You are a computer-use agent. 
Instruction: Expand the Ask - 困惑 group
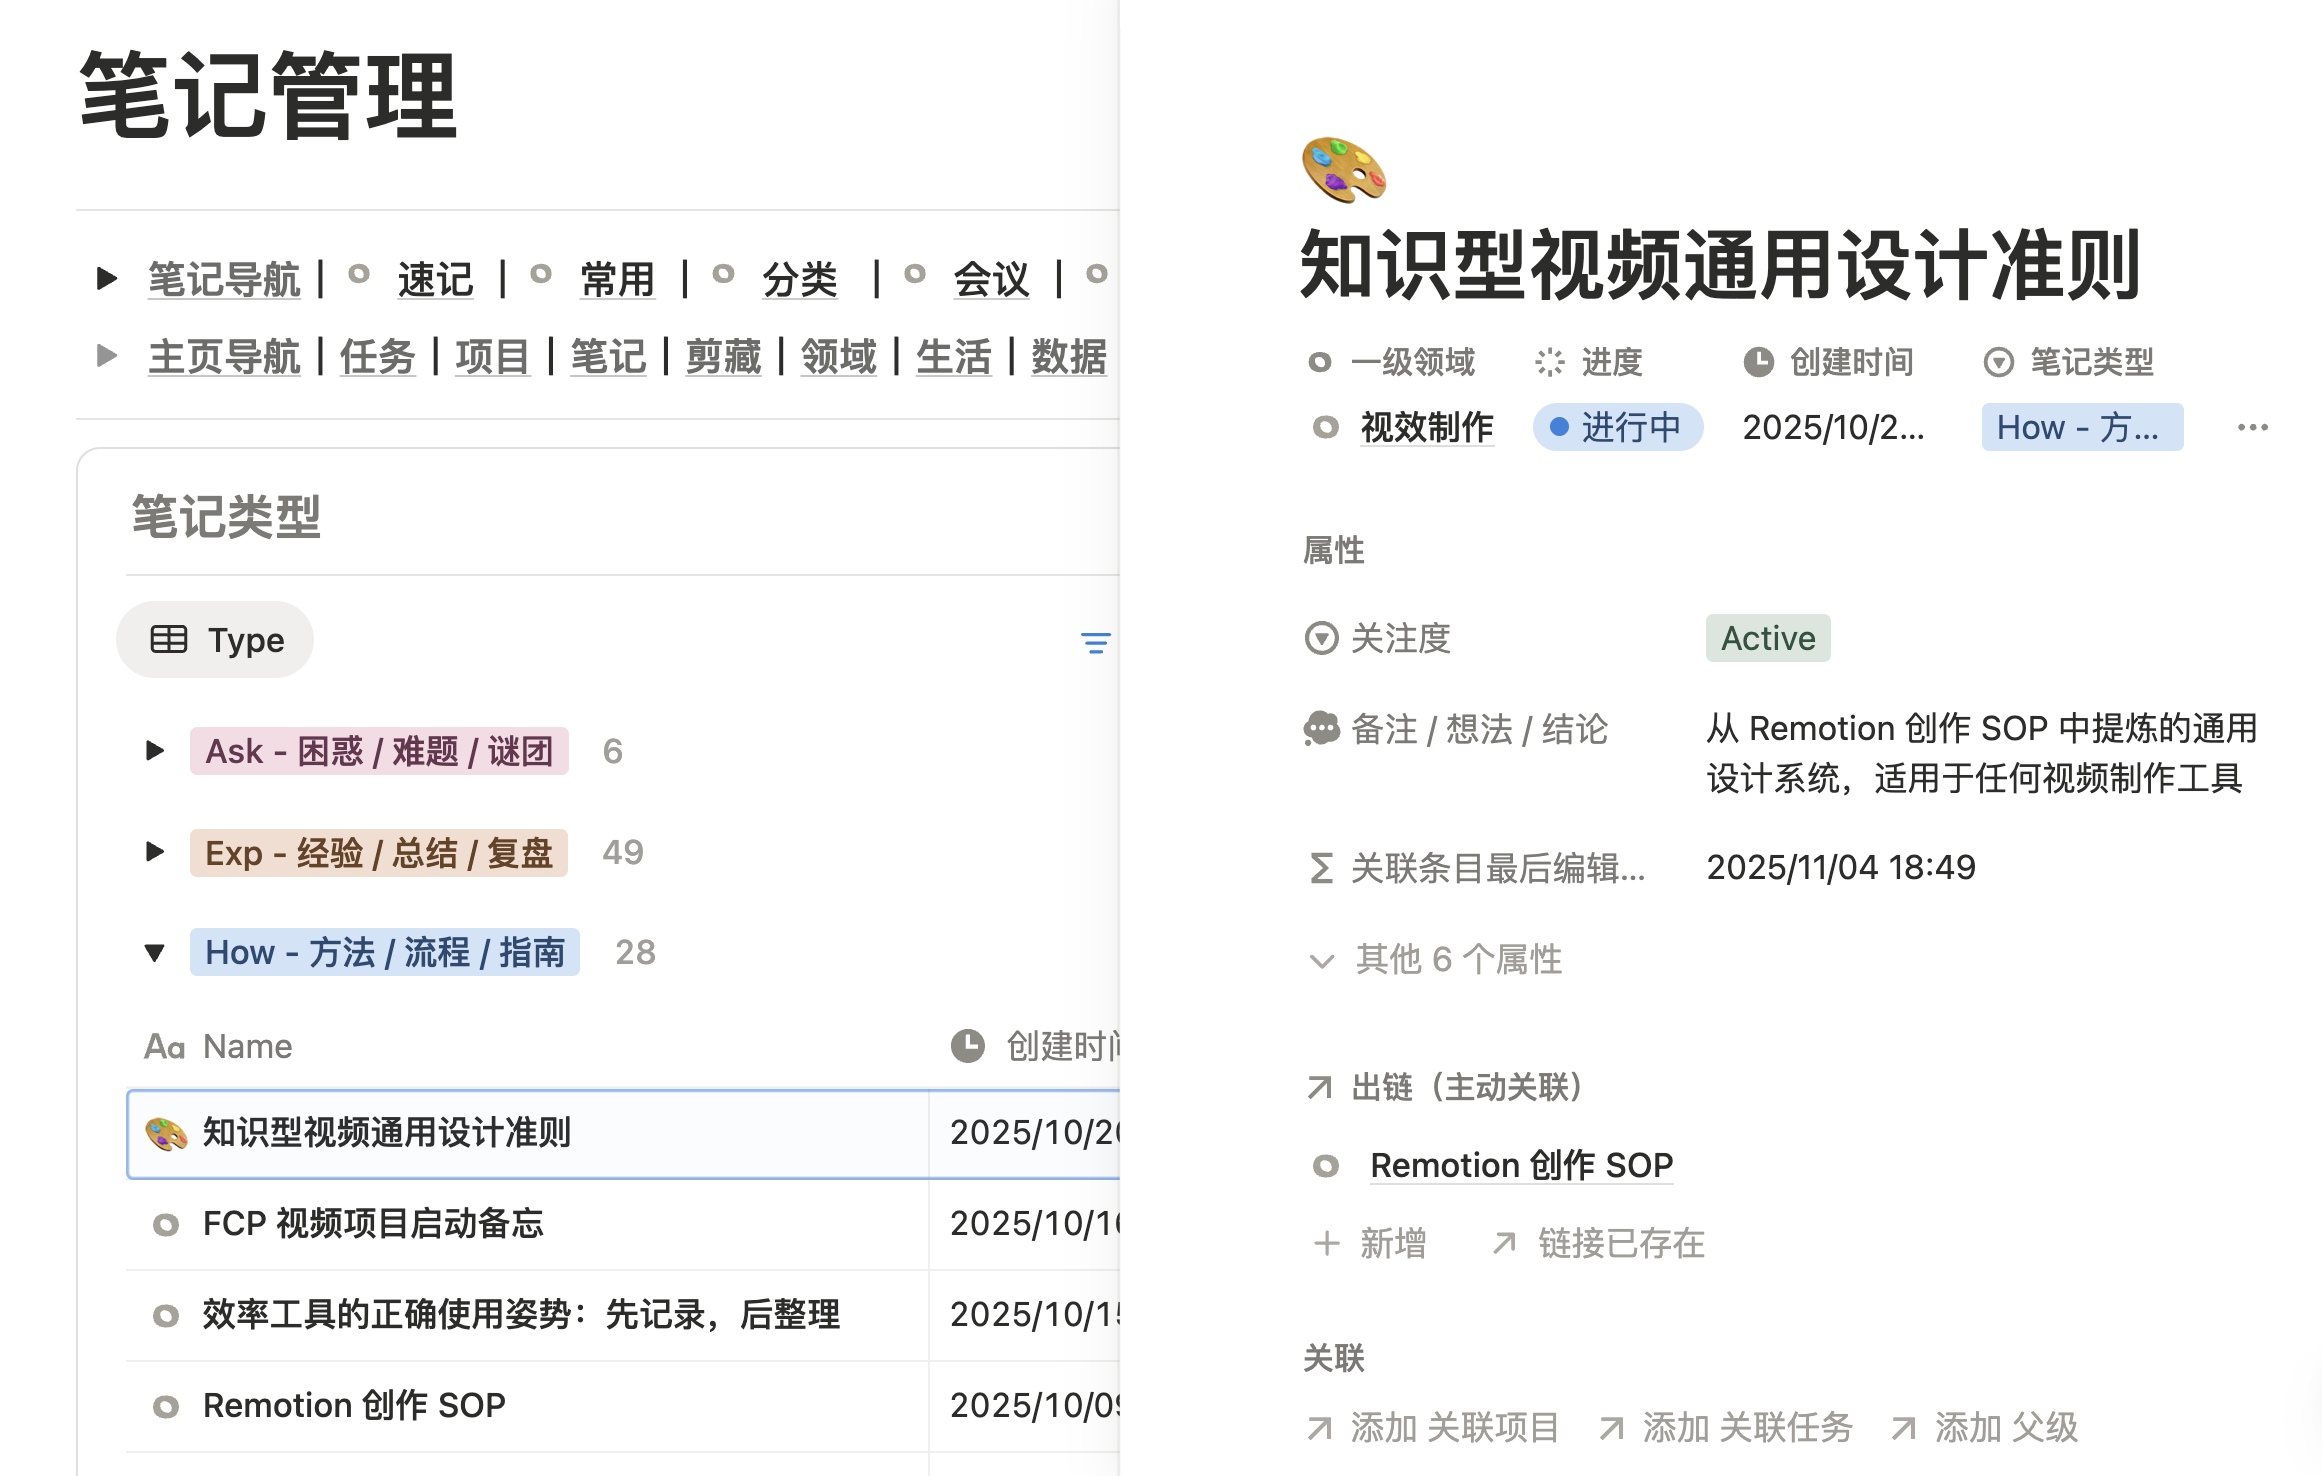(x=154, y=751)
